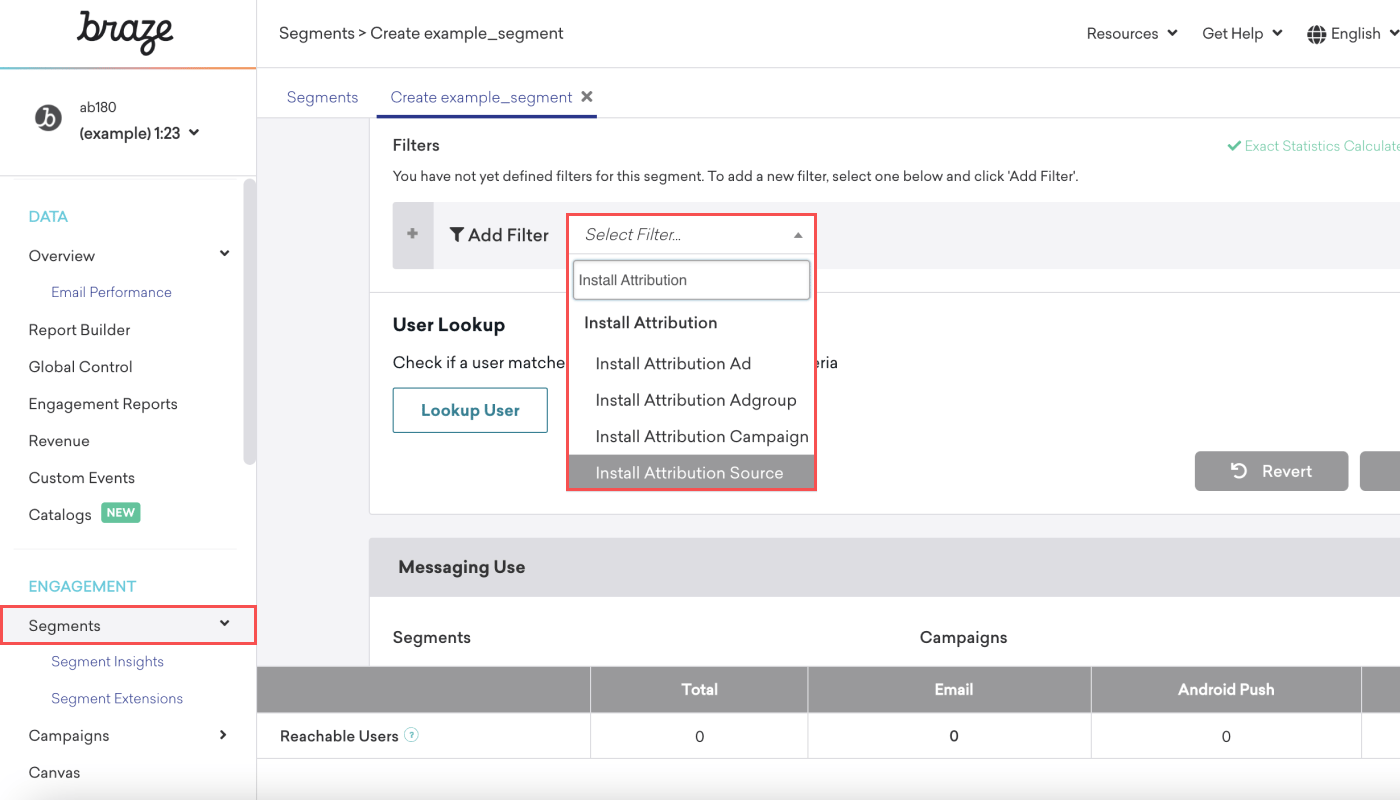This screenshot has width=1400, height=800.
Task: Open the Get Help dropdown
Action: coord(1242,34)
